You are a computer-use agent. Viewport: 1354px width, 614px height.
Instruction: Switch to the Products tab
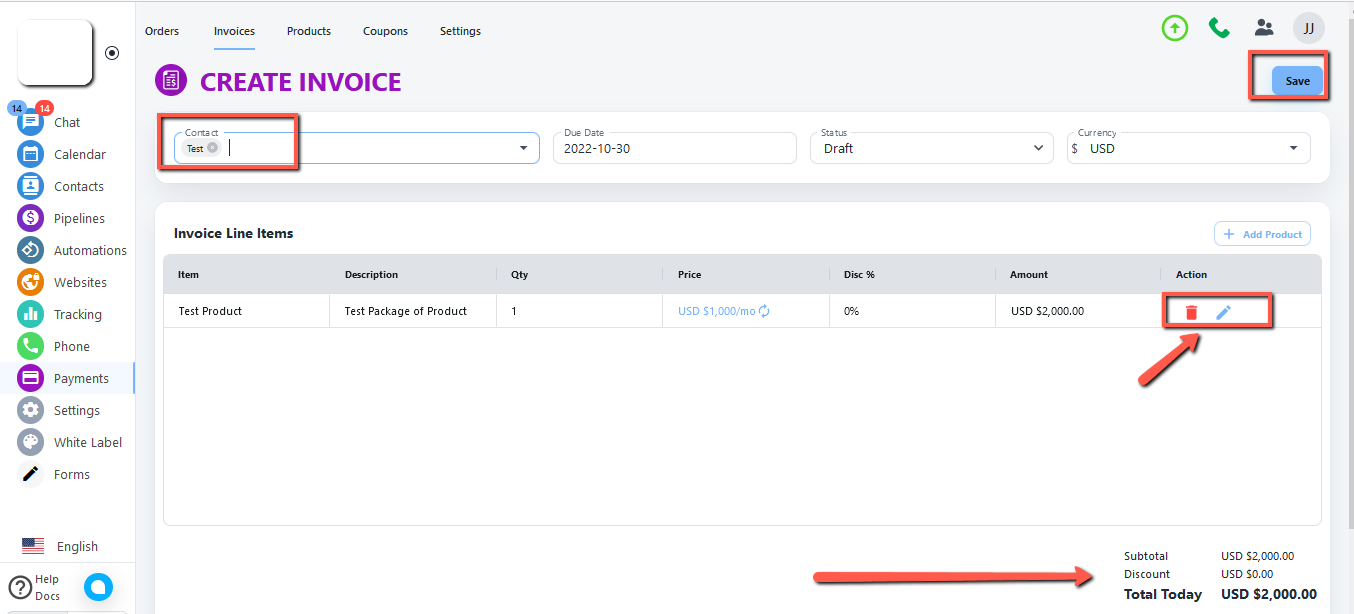click(309, 31)
